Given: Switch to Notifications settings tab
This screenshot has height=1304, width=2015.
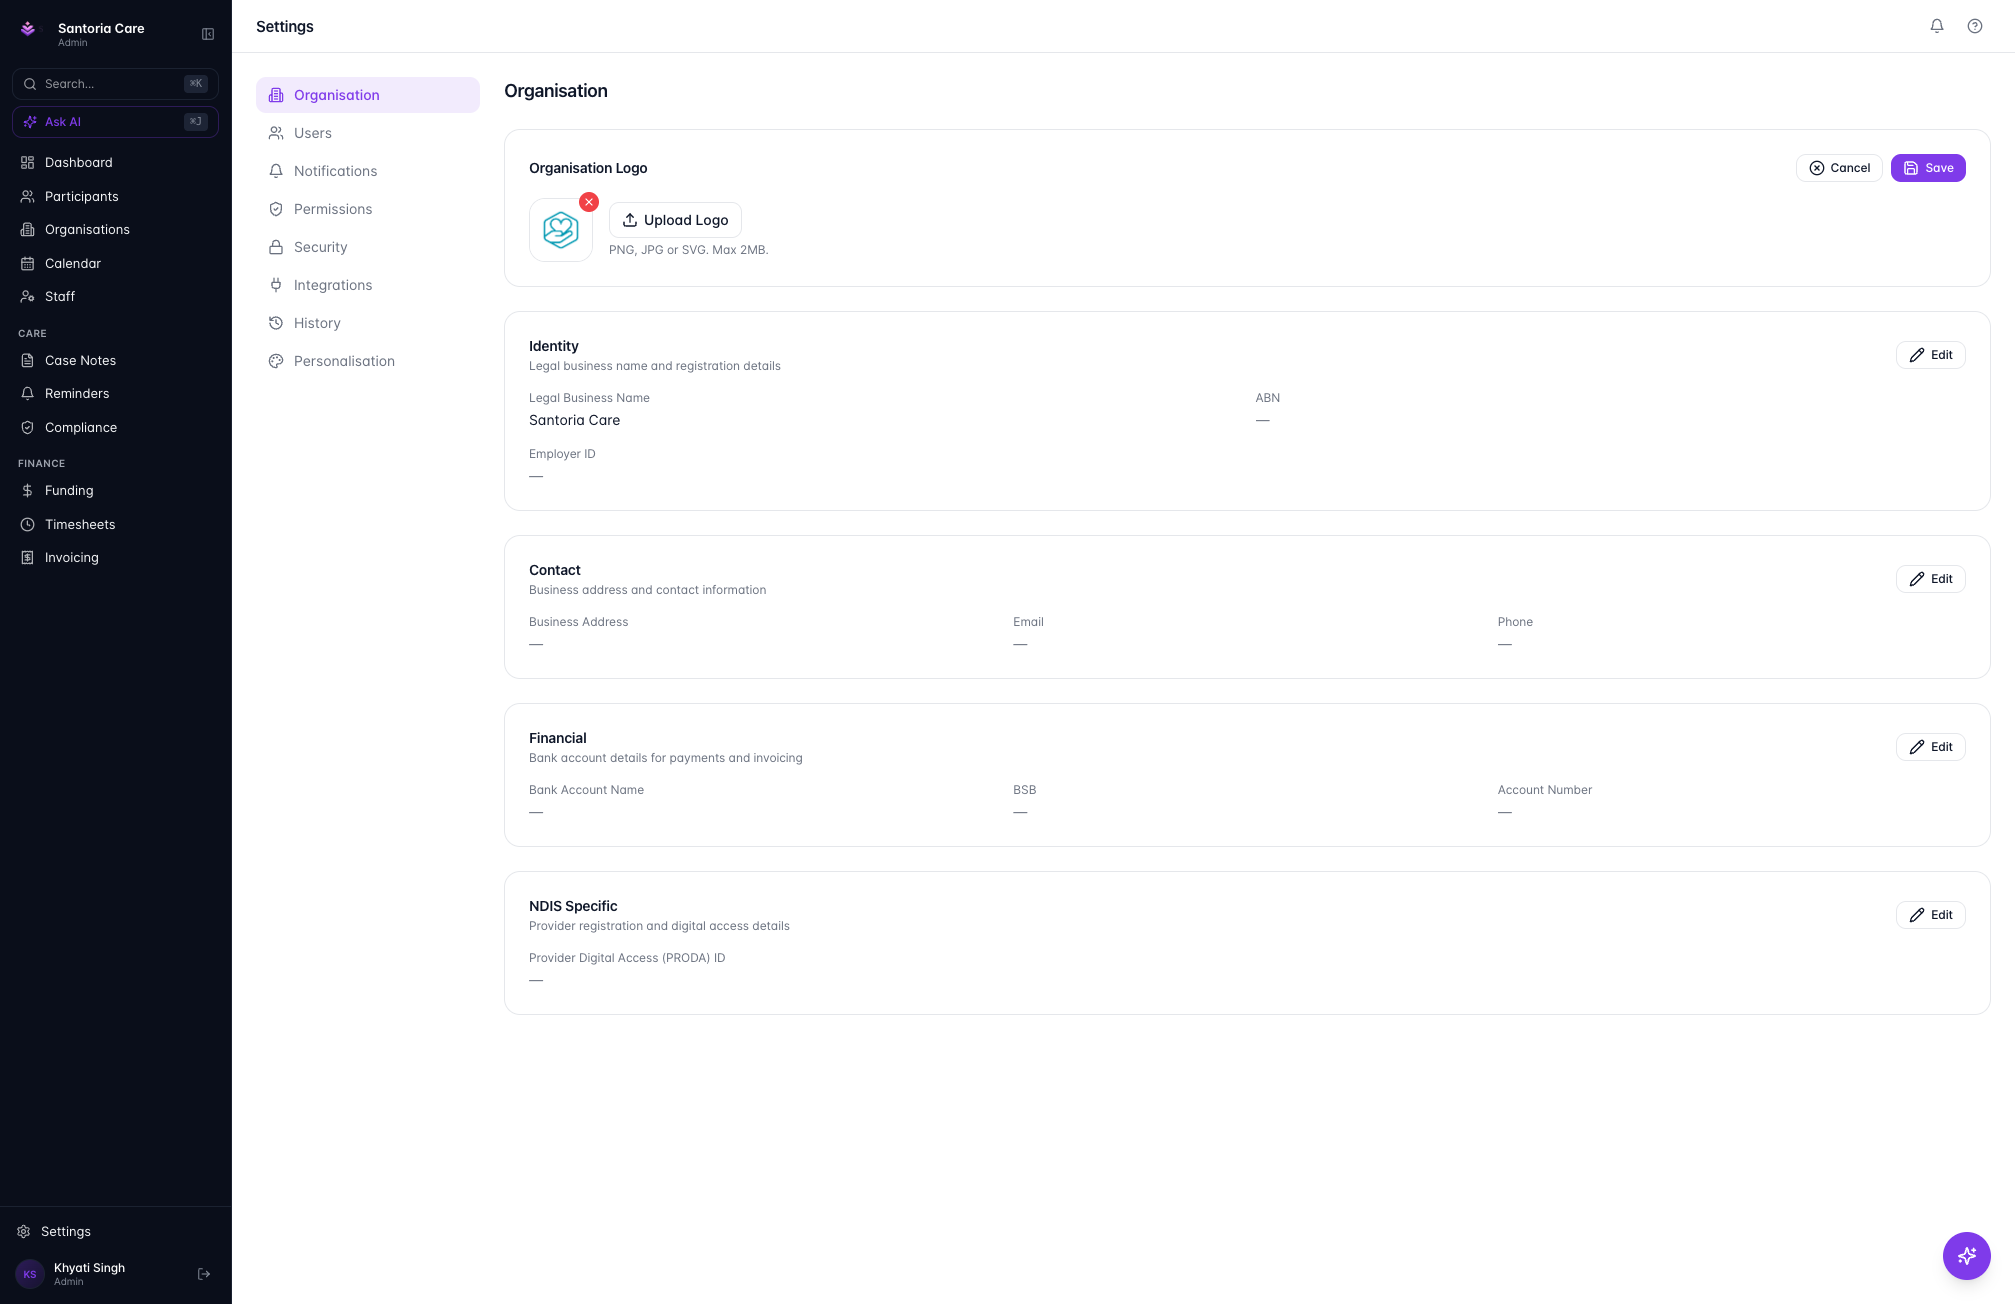Looking at the screenshot, I should pyautogui.click(x=368, y=171).
